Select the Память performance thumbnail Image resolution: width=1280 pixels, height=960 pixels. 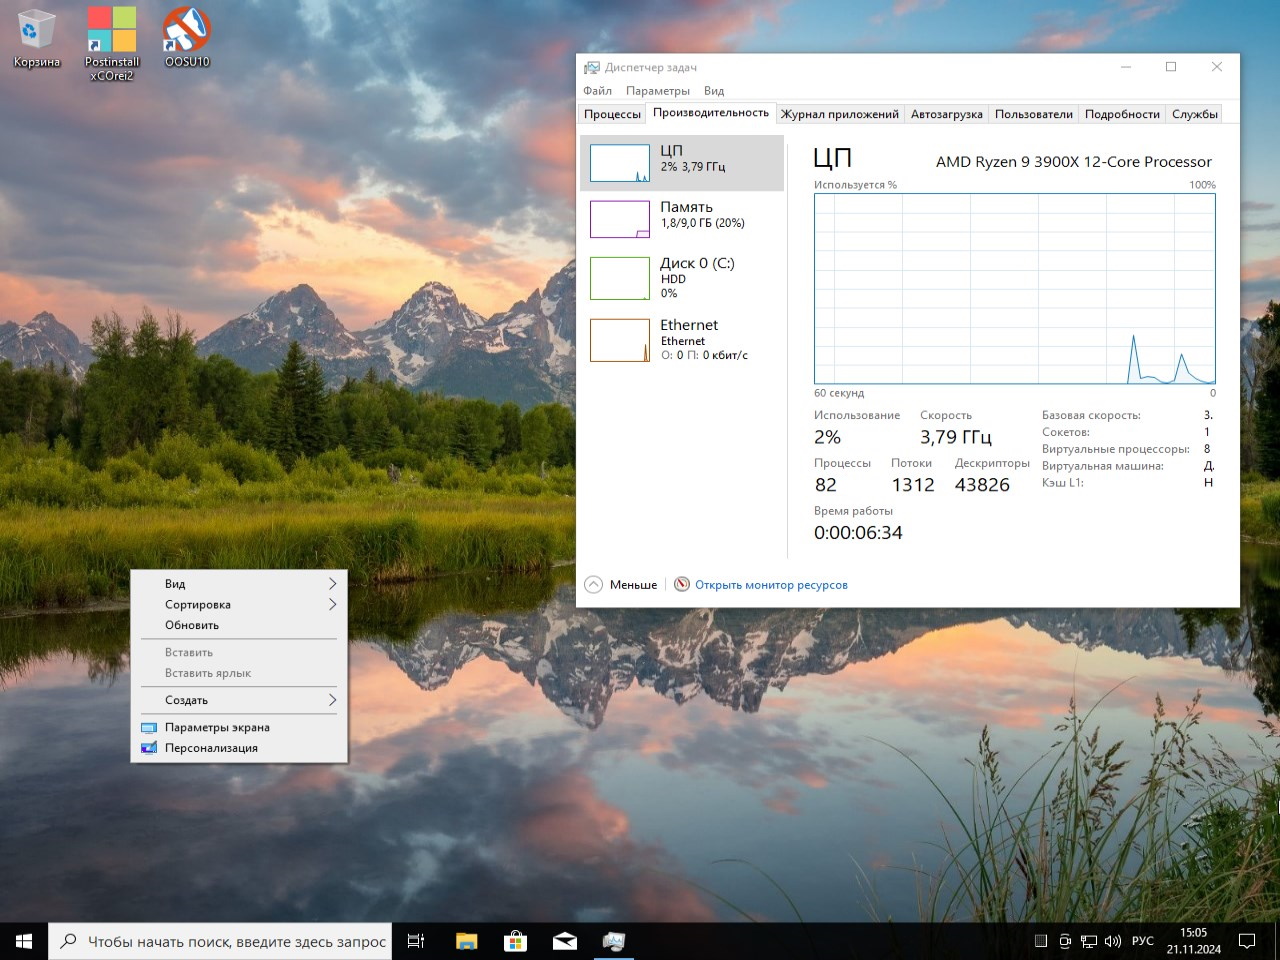[682, 215]
